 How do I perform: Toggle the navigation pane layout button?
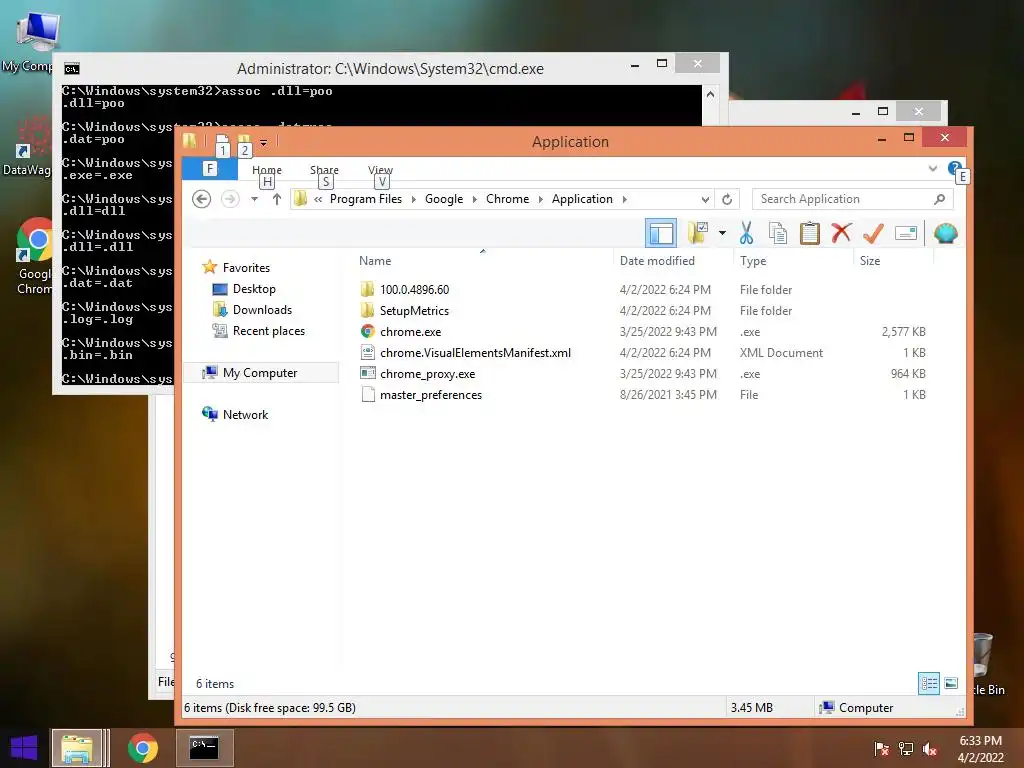click(x=661, y=233)
